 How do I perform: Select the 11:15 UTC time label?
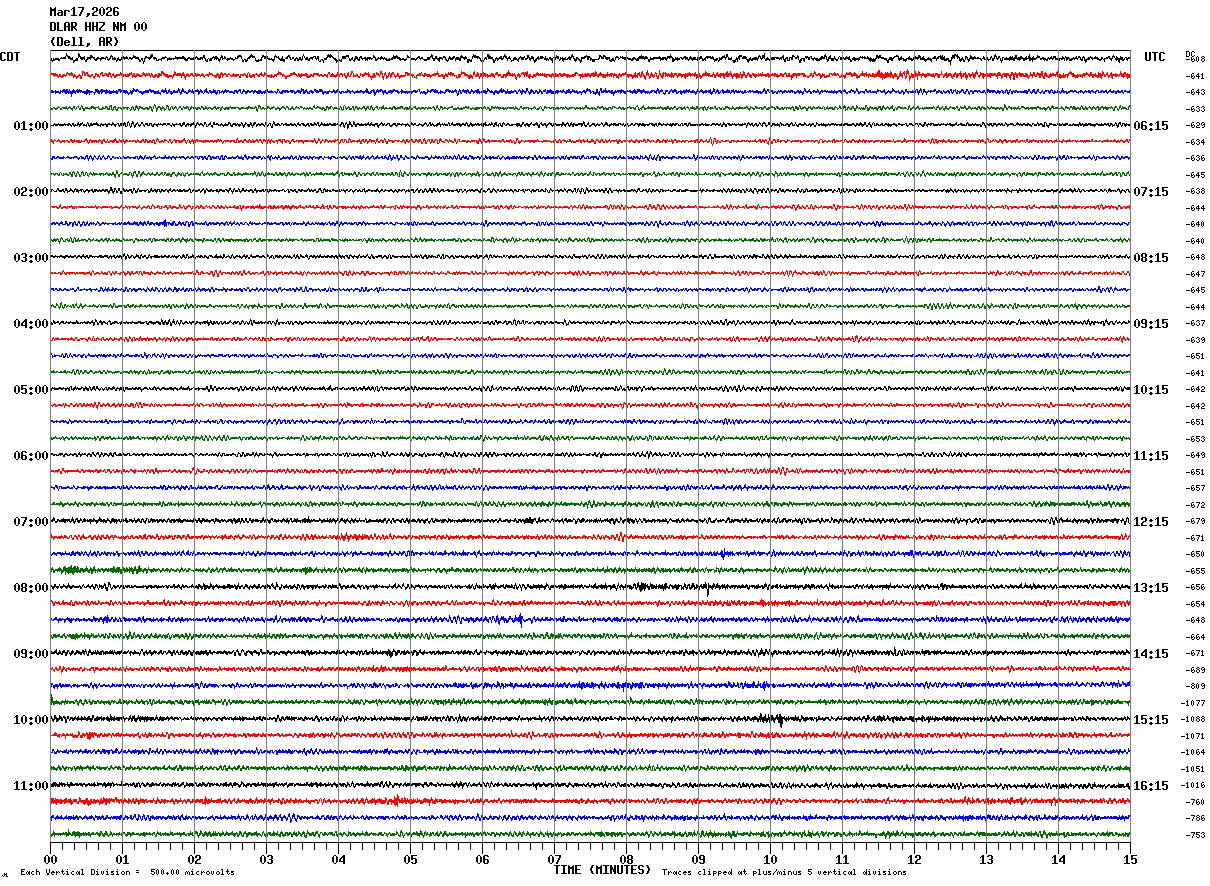(x=1151, y=456)
